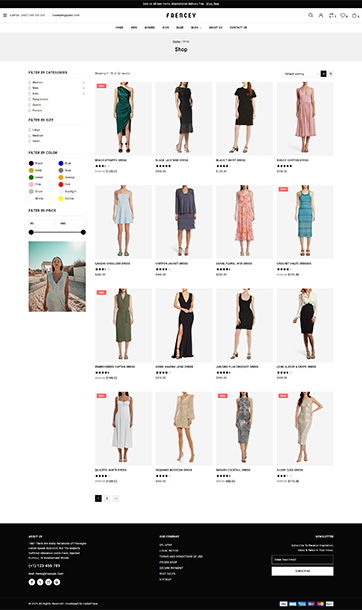Select the Orange color swatch
The width and height of the screenshot is (362, 610).
(61, 177)
